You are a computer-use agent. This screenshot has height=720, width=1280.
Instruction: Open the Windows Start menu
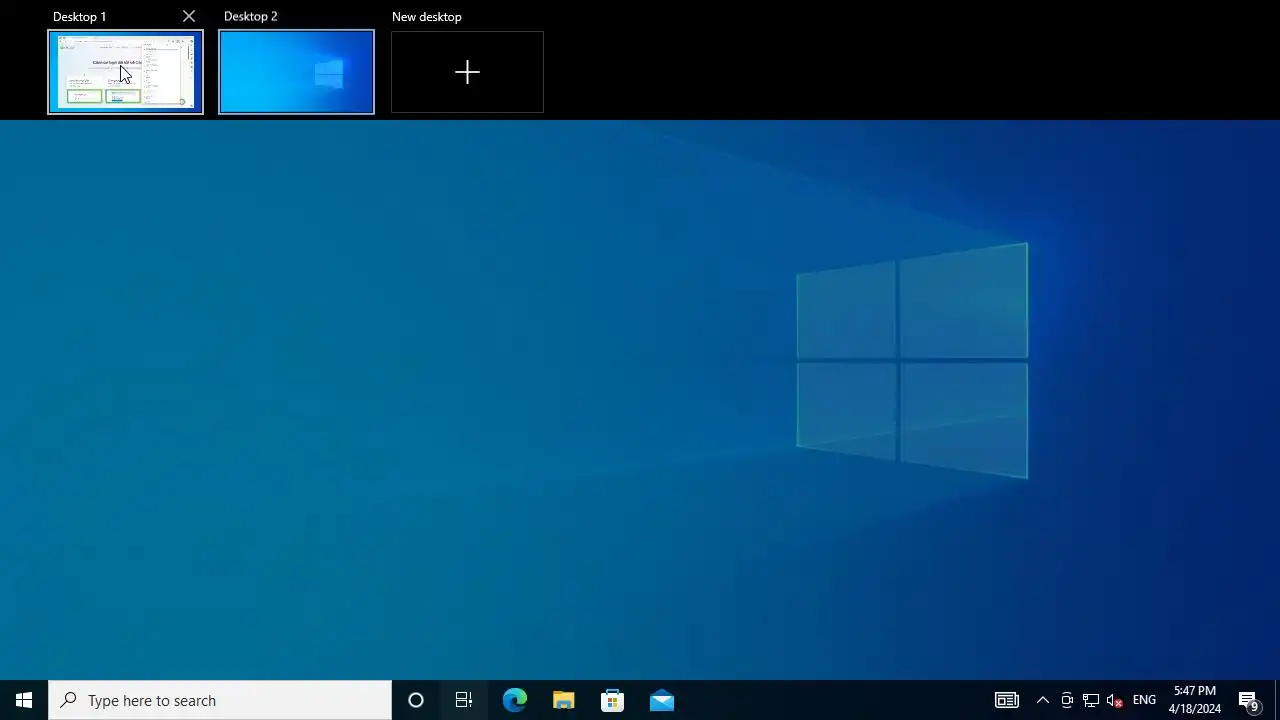pos(24,700)
